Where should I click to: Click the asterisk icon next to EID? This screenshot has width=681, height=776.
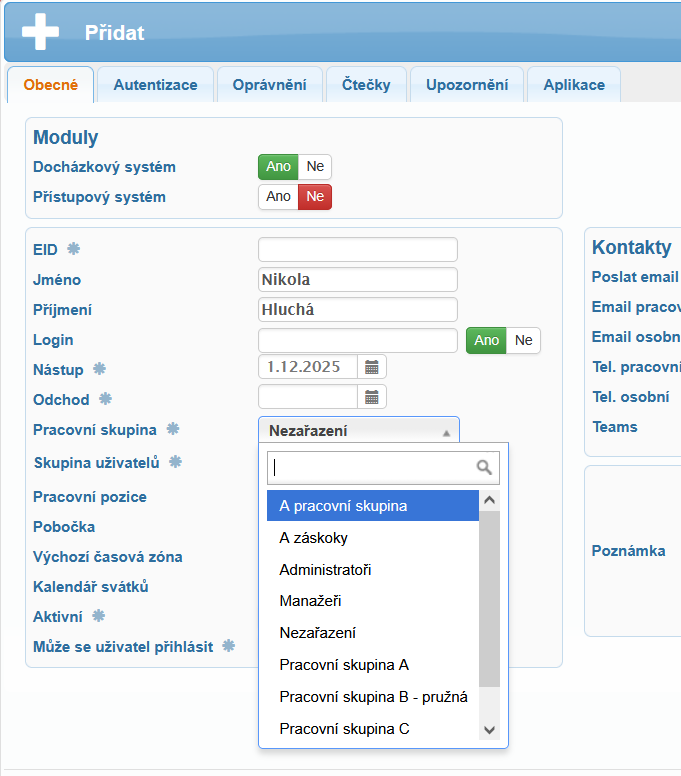pyautogui.click(x=73, y=249)
